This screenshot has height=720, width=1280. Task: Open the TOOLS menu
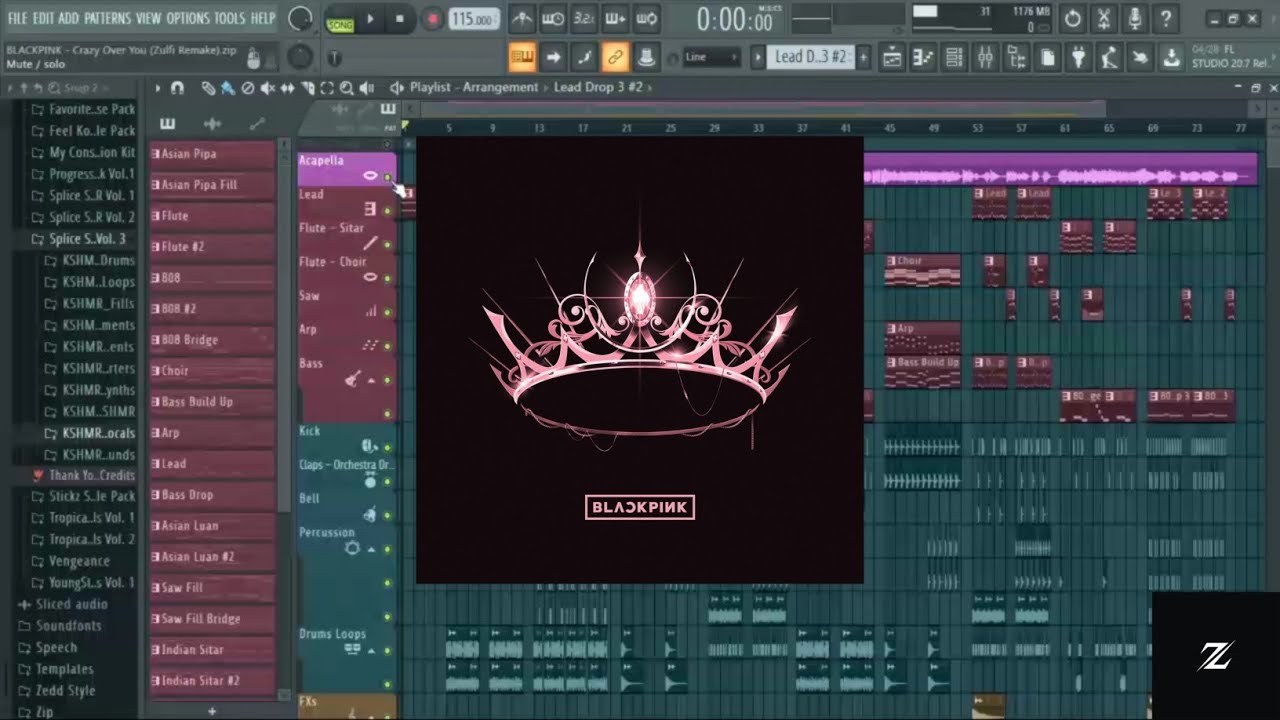(229, 18)
